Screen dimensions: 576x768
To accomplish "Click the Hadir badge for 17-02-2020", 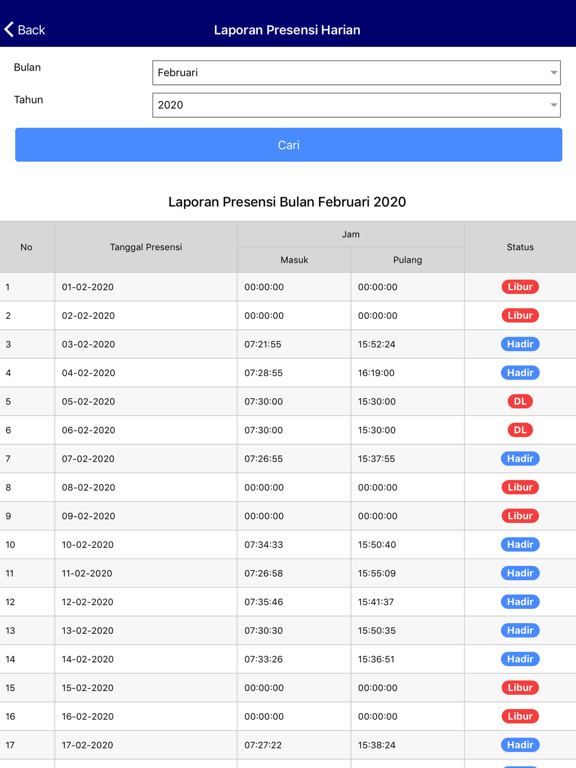I will tap(520, 745).
